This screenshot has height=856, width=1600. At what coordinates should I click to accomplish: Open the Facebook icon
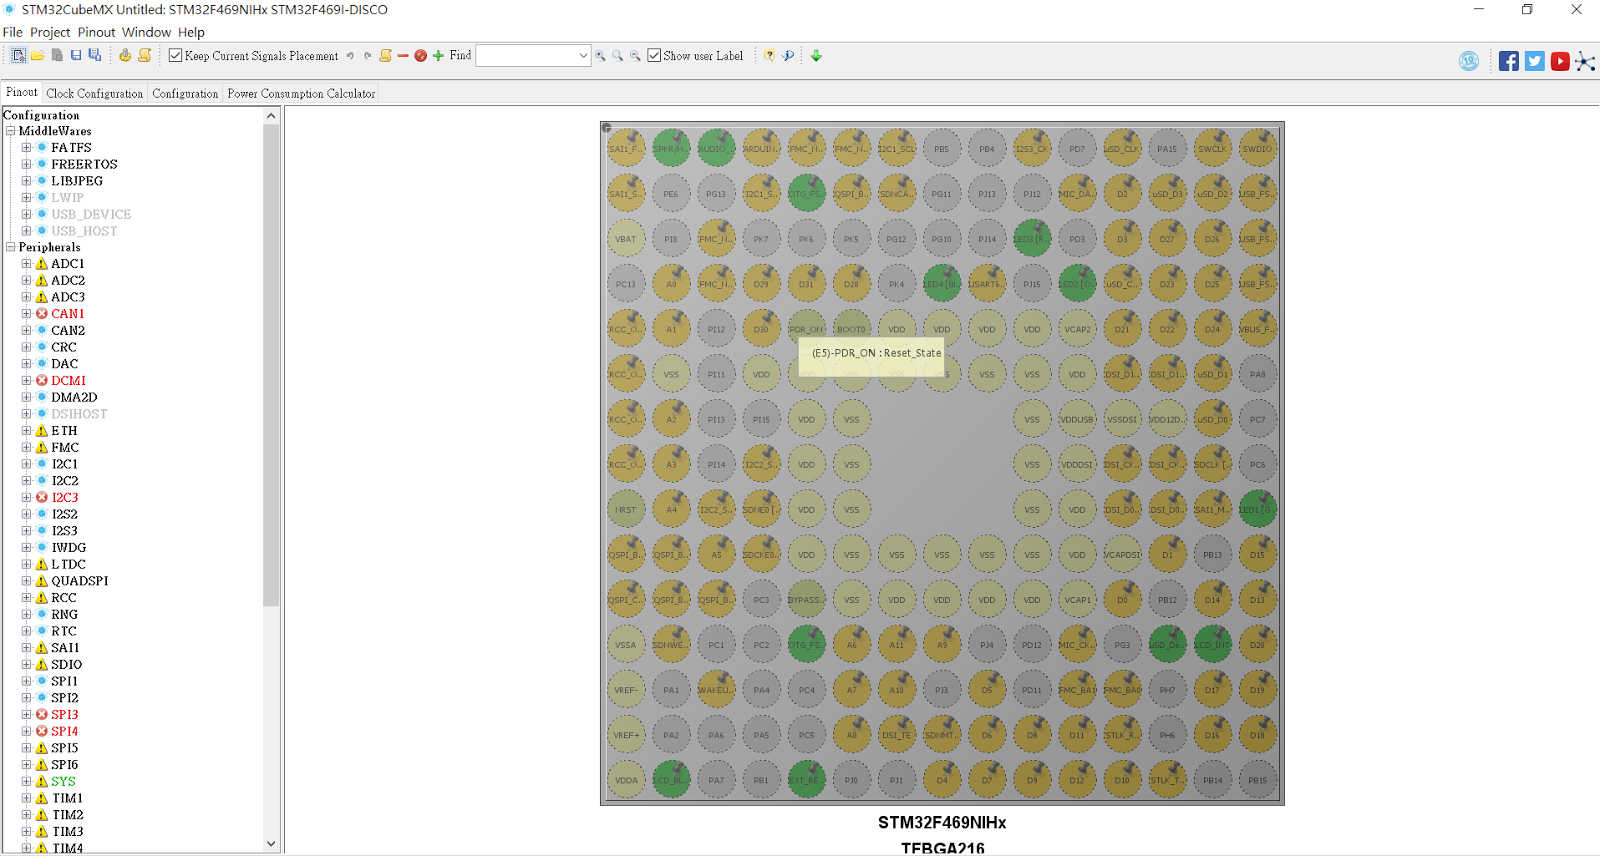pos(1509,61)
